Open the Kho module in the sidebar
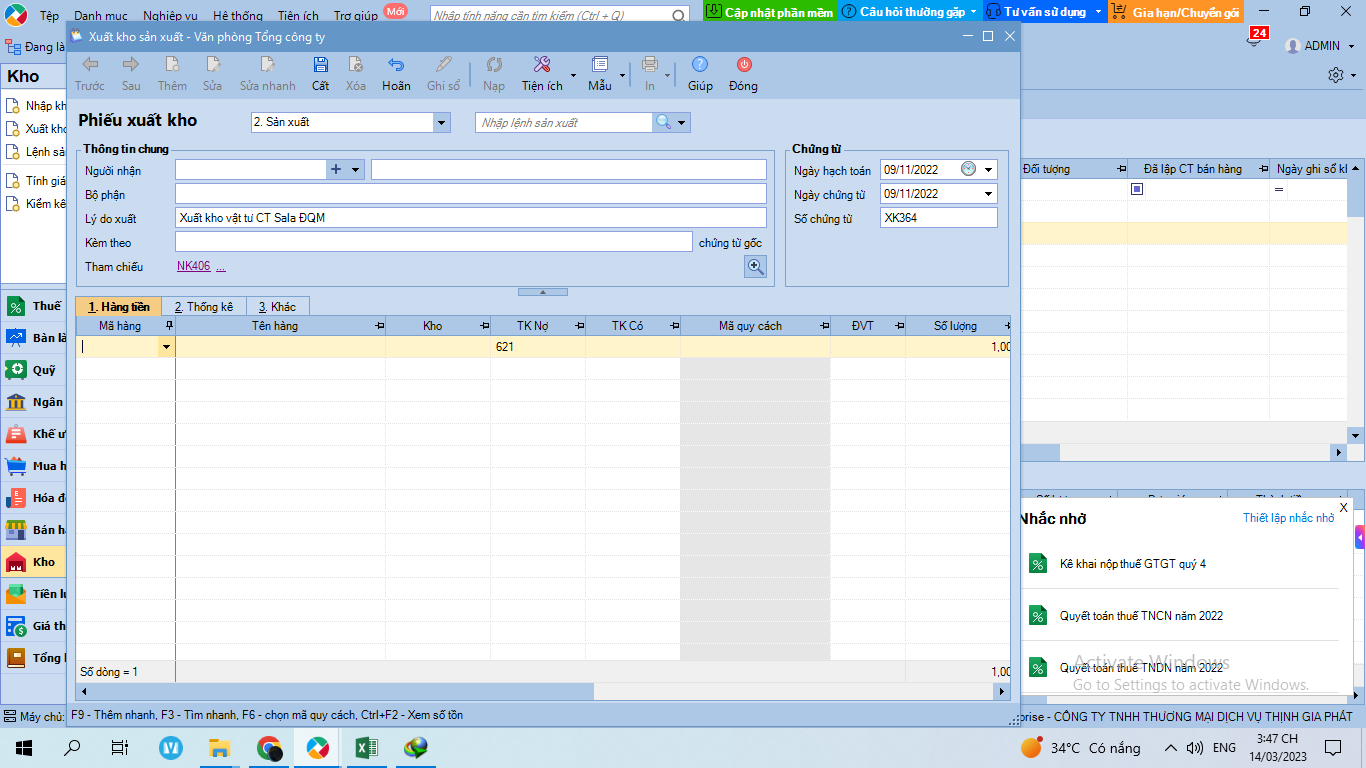 (34, 562)
